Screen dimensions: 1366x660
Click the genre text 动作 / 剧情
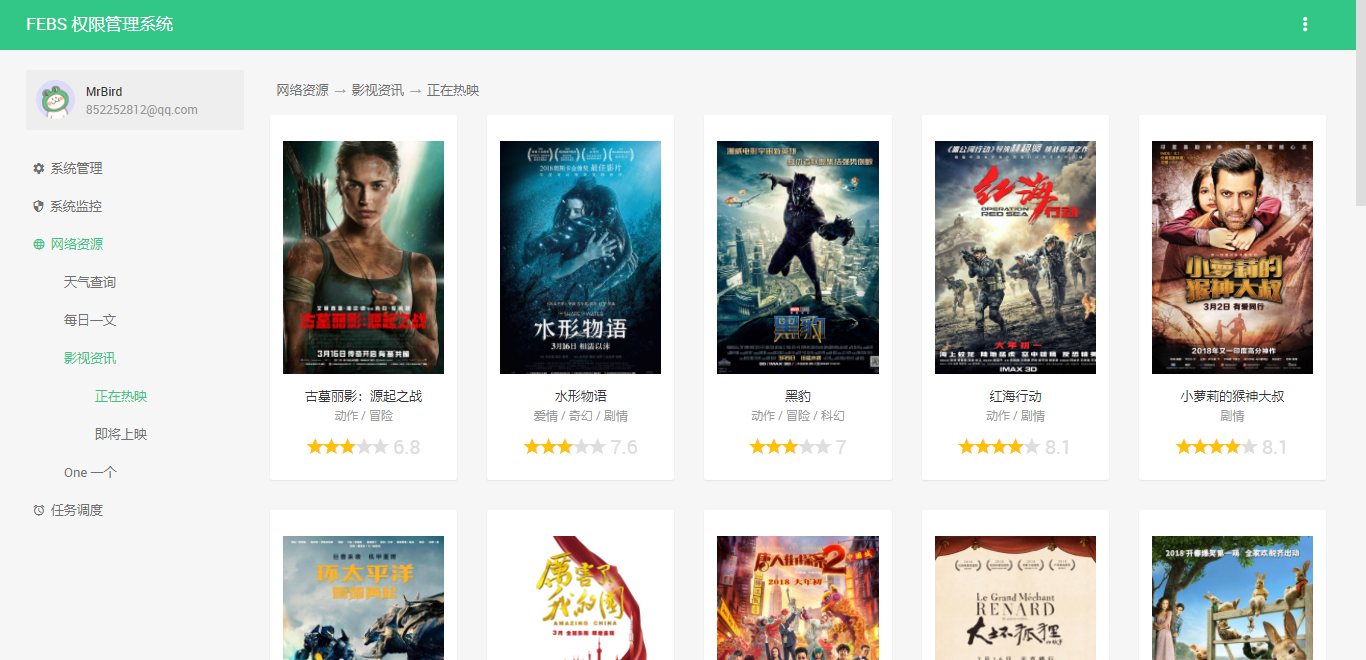click(1015, 416)
